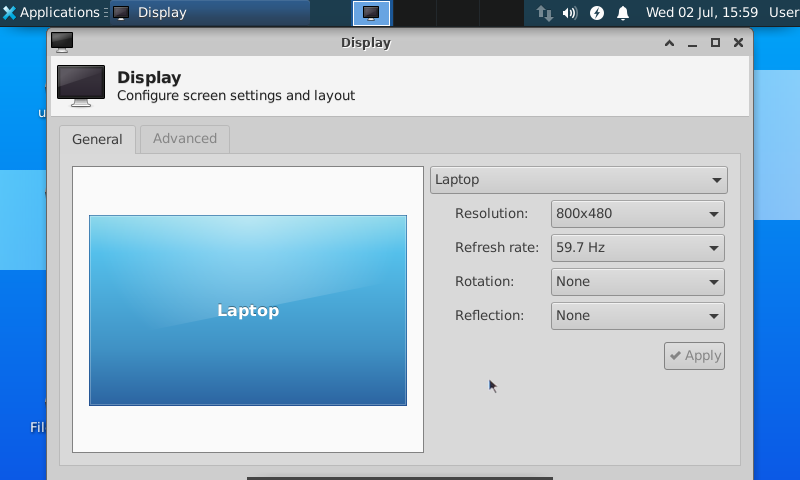Screen dimensions: 800x480
Task: Open the Refresh rate dropdown
Action: 638,248
